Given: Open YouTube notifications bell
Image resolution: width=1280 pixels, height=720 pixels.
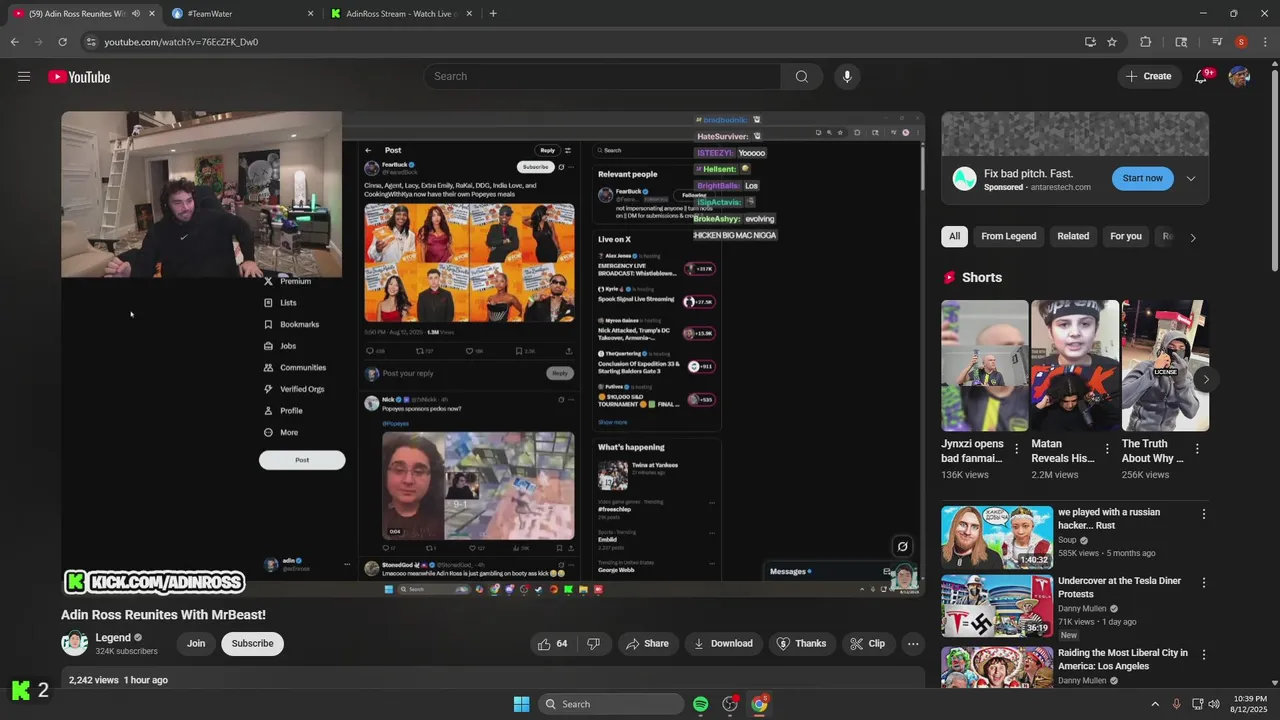Looking at the screenshot, I should pyautogui.click(x=1201, y=76).
